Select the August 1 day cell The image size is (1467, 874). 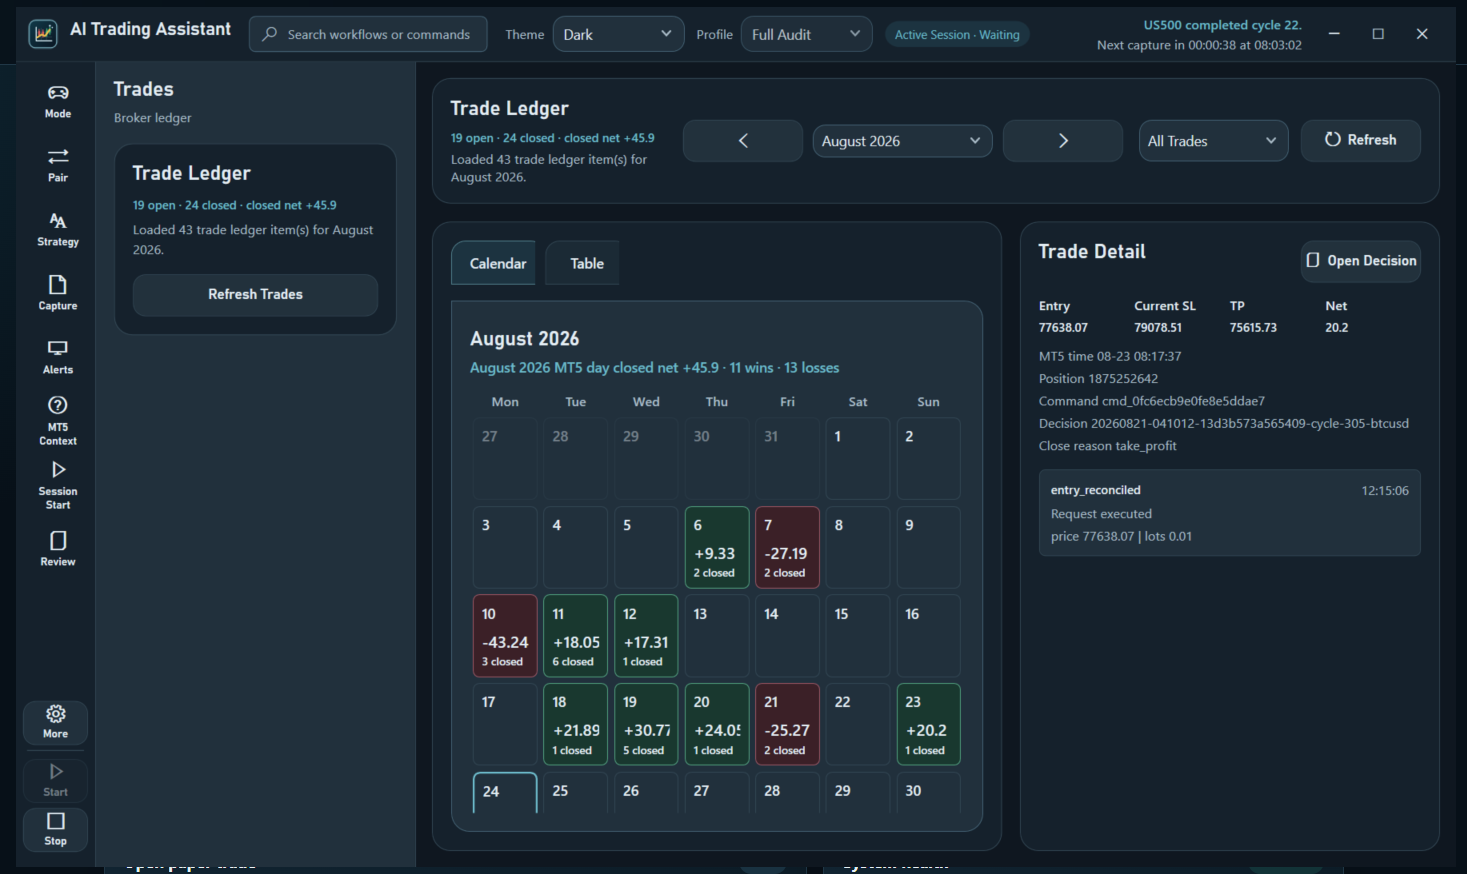(x=858, y=458)
